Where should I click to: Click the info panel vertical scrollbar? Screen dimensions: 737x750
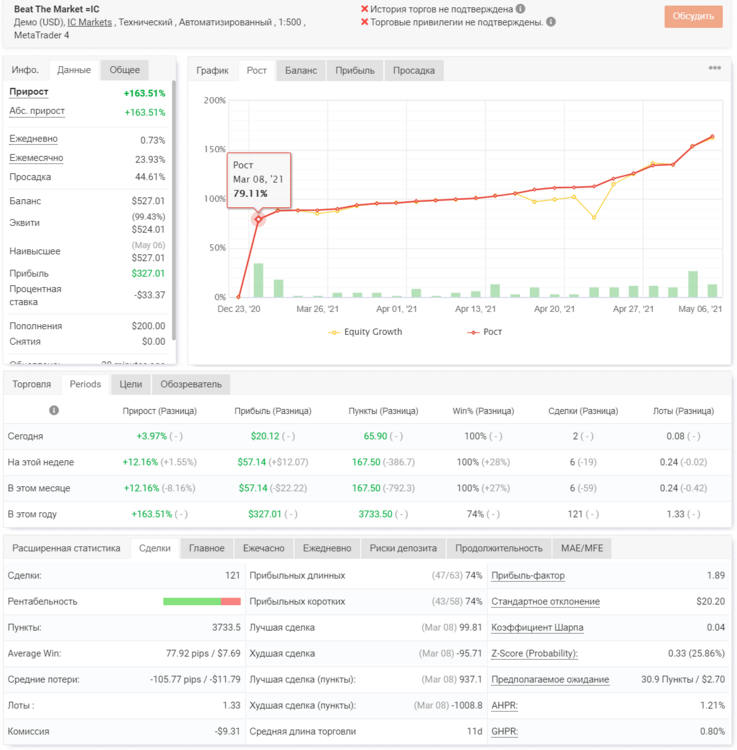point(174,210)
